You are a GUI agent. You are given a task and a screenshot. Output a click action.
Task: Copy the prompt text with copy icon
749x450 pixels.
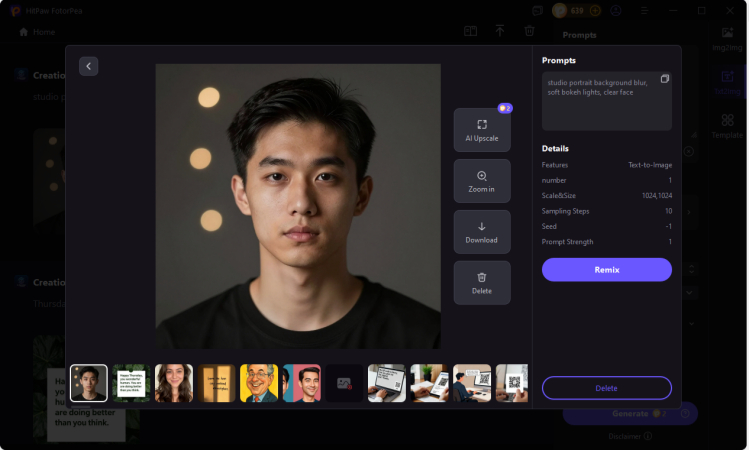[664, 79]
